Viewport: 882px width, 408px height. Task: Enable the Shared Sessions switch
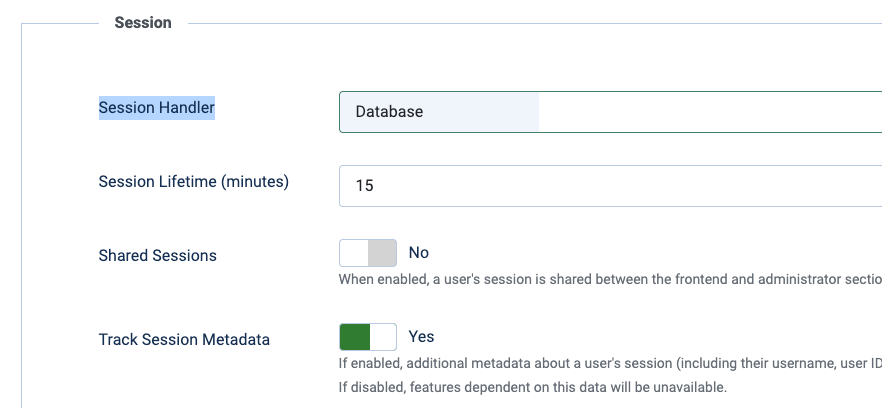pyautogui.click(x=368, y=253)
